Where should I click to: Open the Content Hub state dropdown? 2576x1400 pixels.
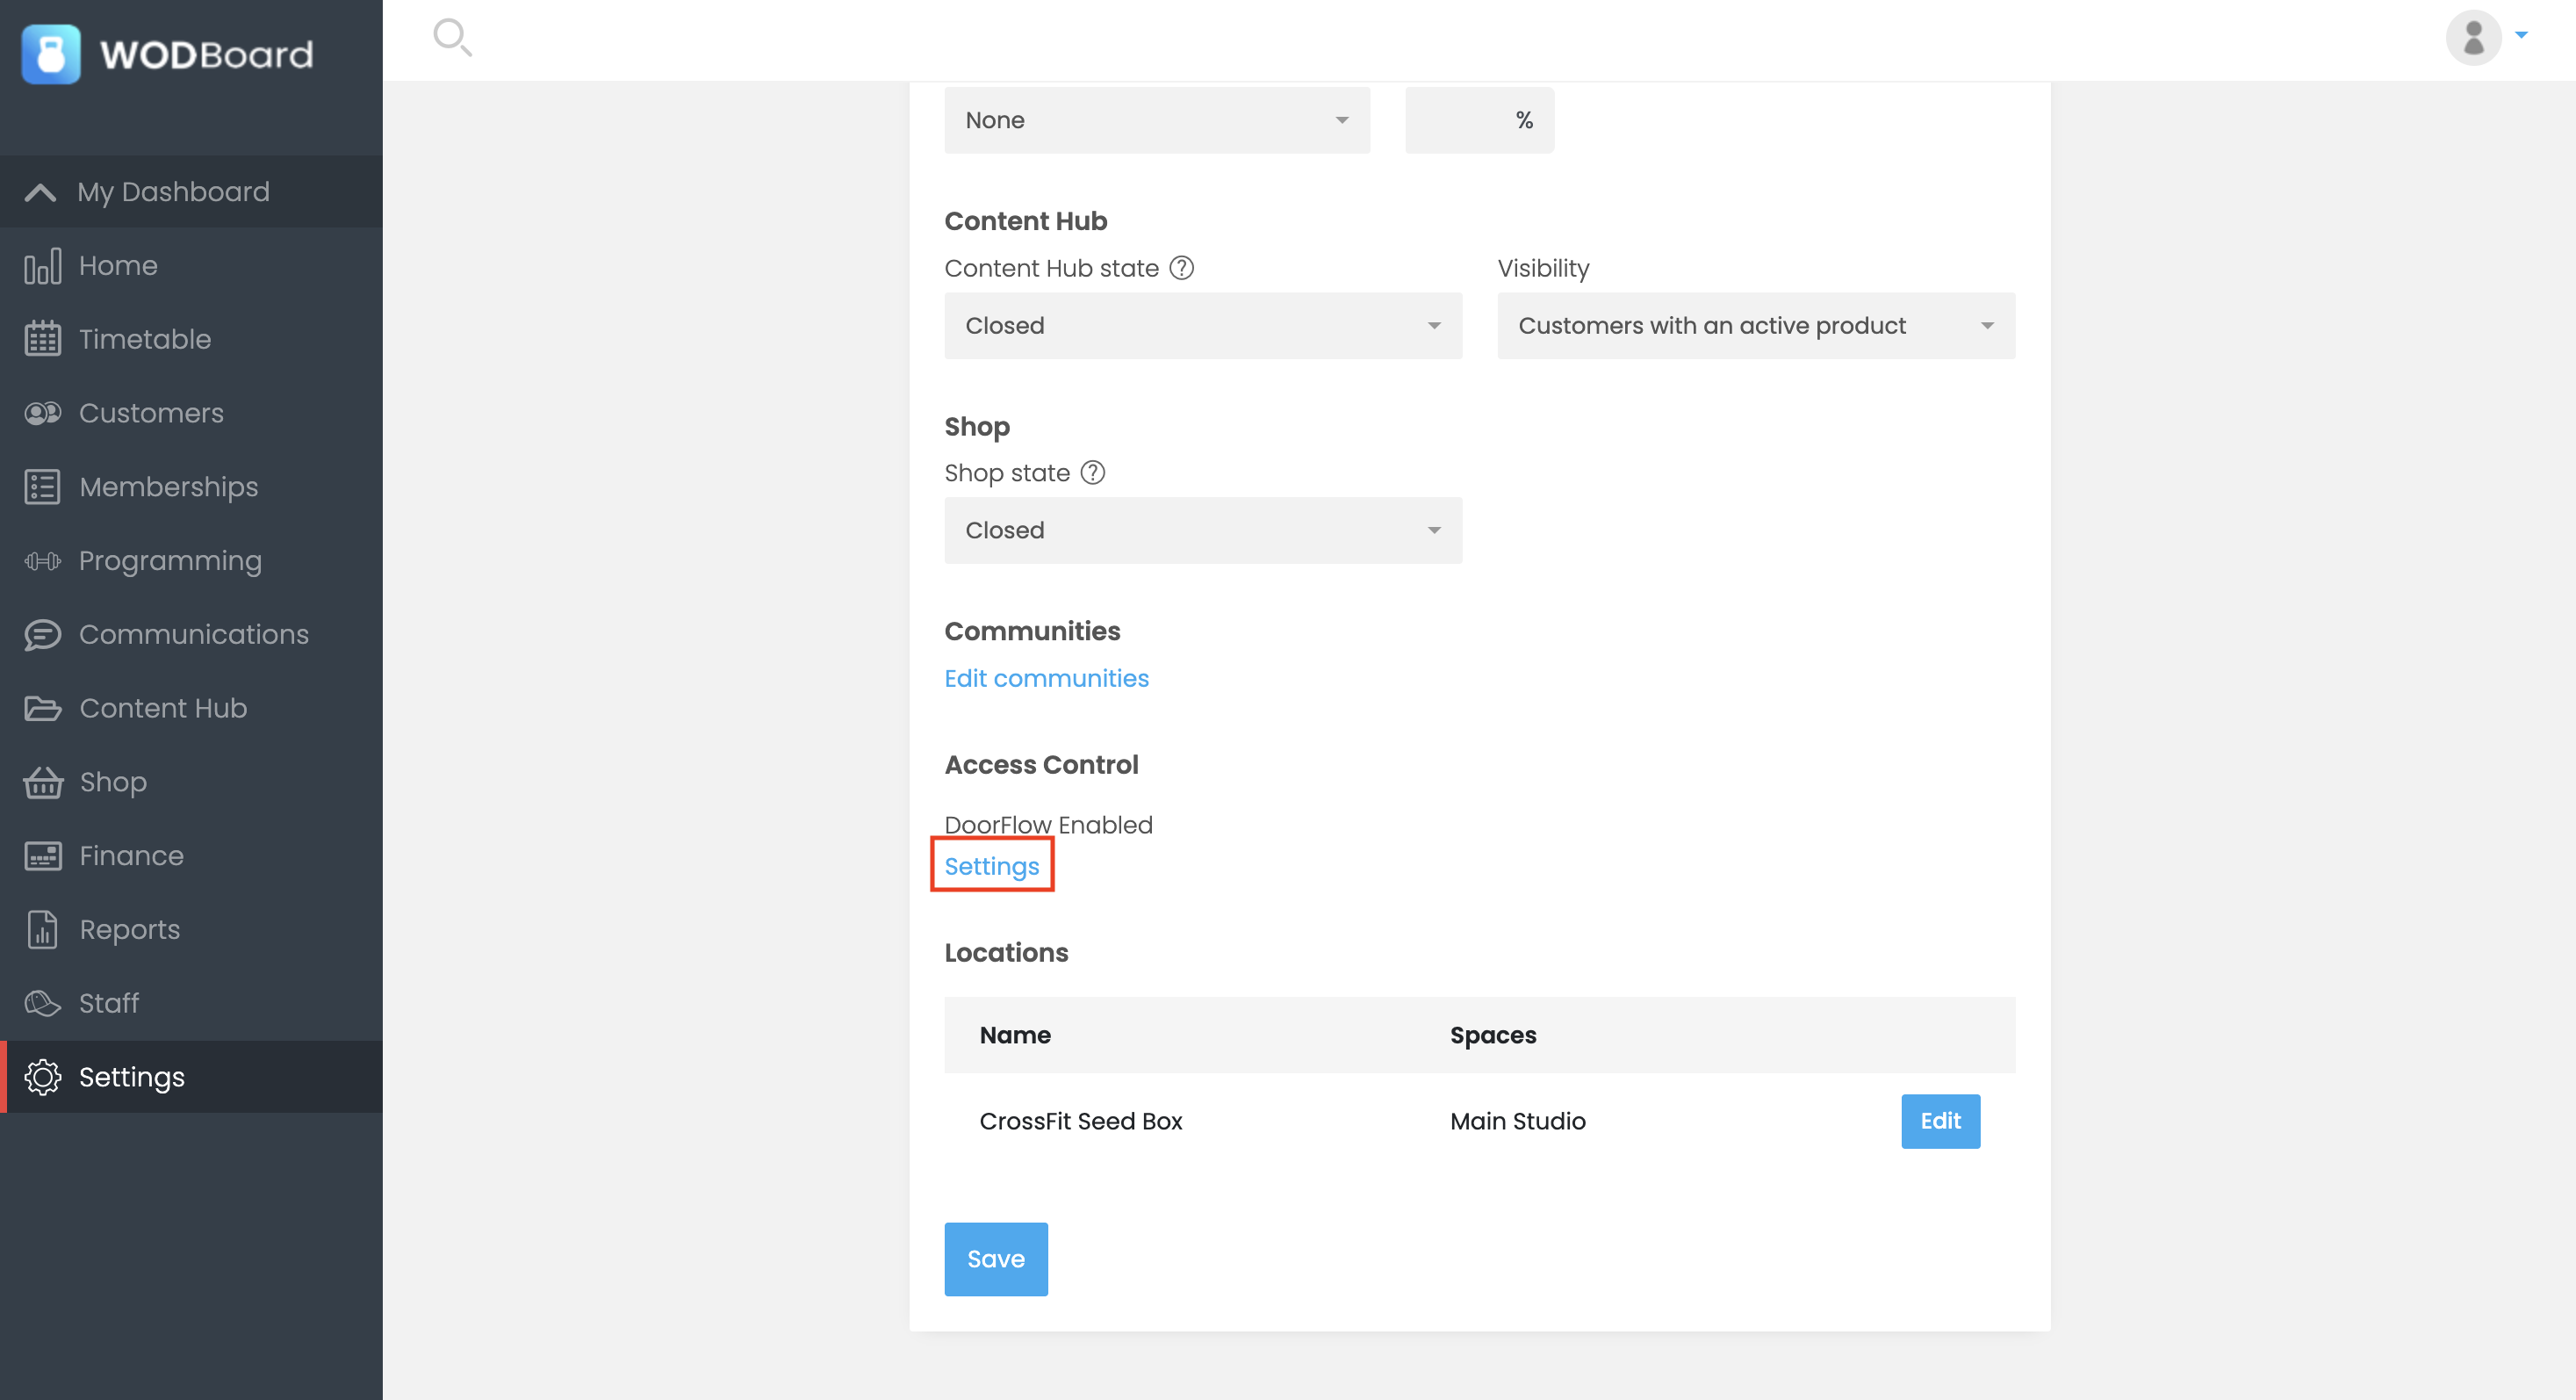pyautogui.click(x=1202, y=326)
